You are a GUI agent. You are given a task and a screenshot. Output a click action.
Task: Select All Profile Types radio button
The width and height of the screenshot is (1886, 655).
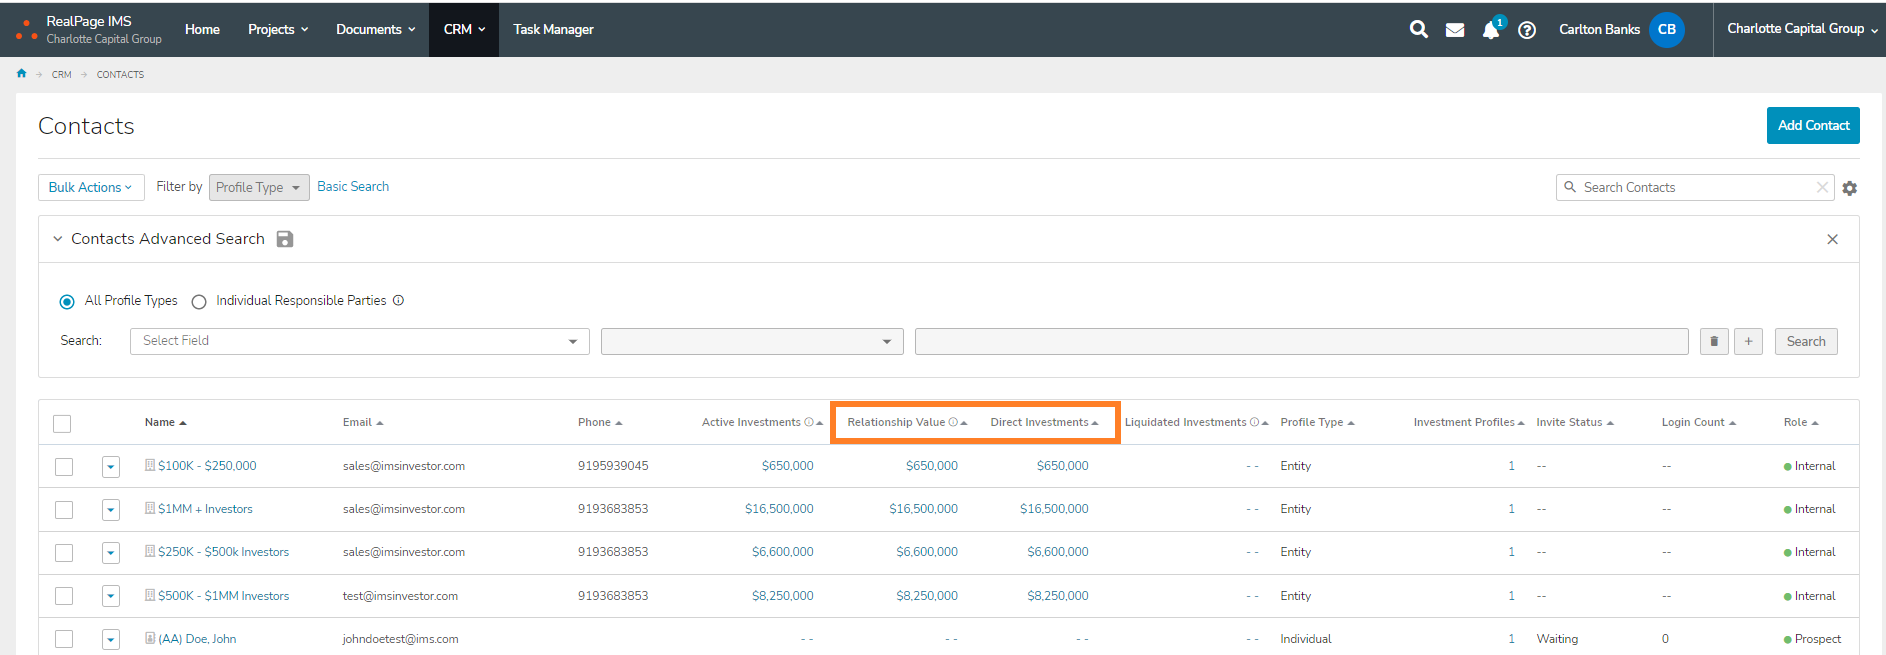pyautogui.click(x=67, y=301)
